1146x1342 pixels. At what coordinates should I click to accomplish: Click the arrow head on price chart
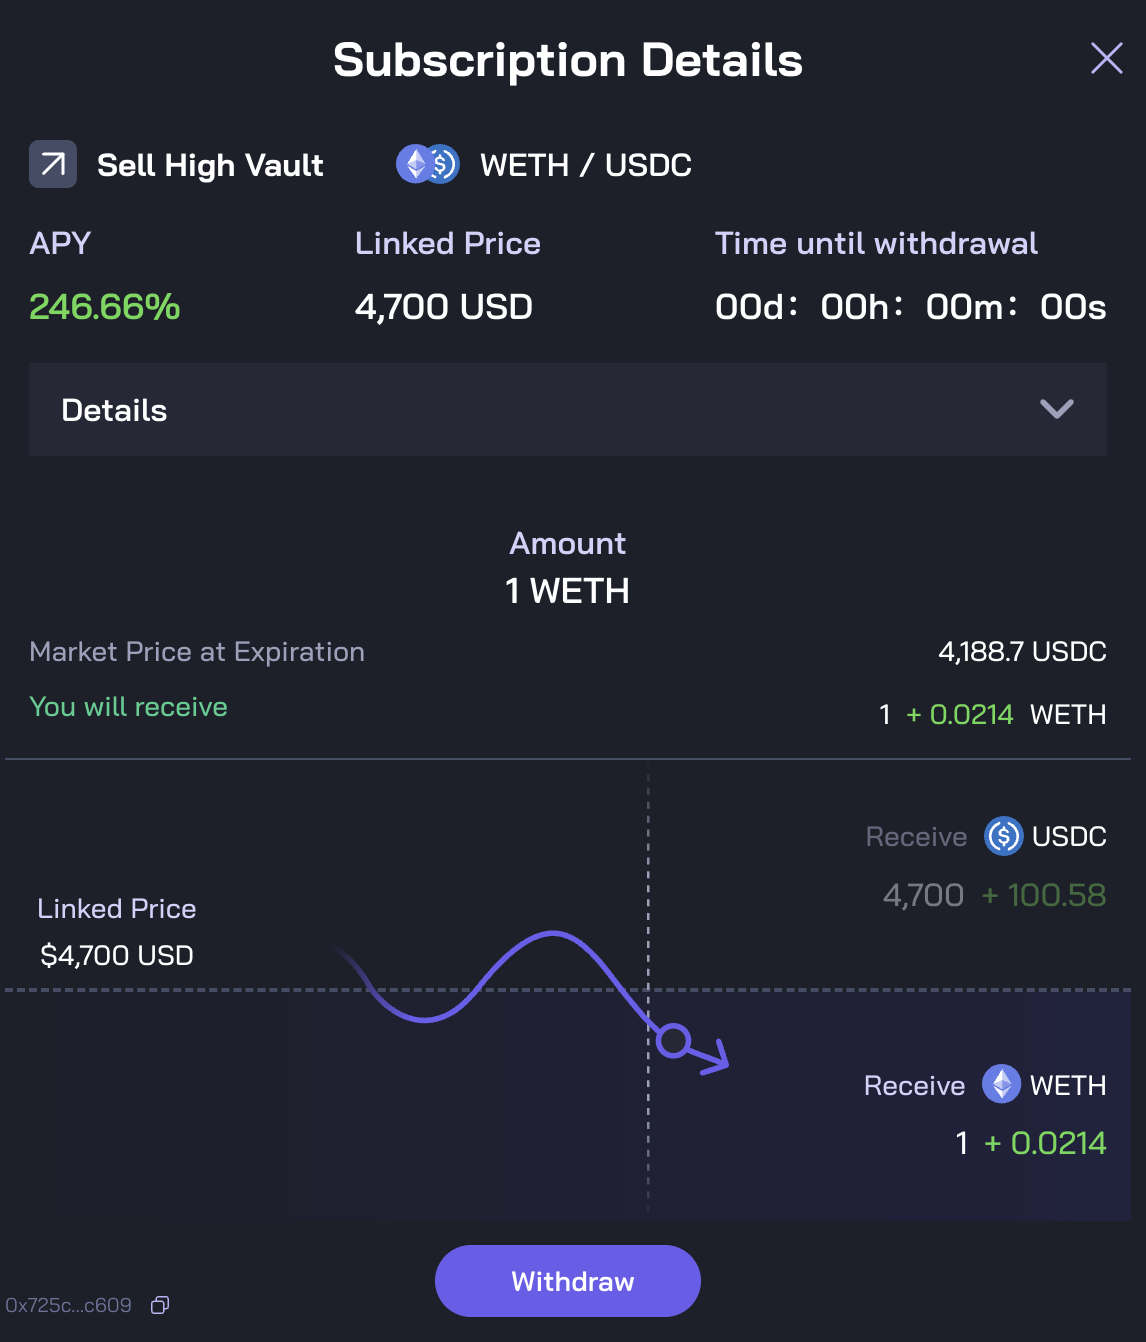tap(718, 1058)
